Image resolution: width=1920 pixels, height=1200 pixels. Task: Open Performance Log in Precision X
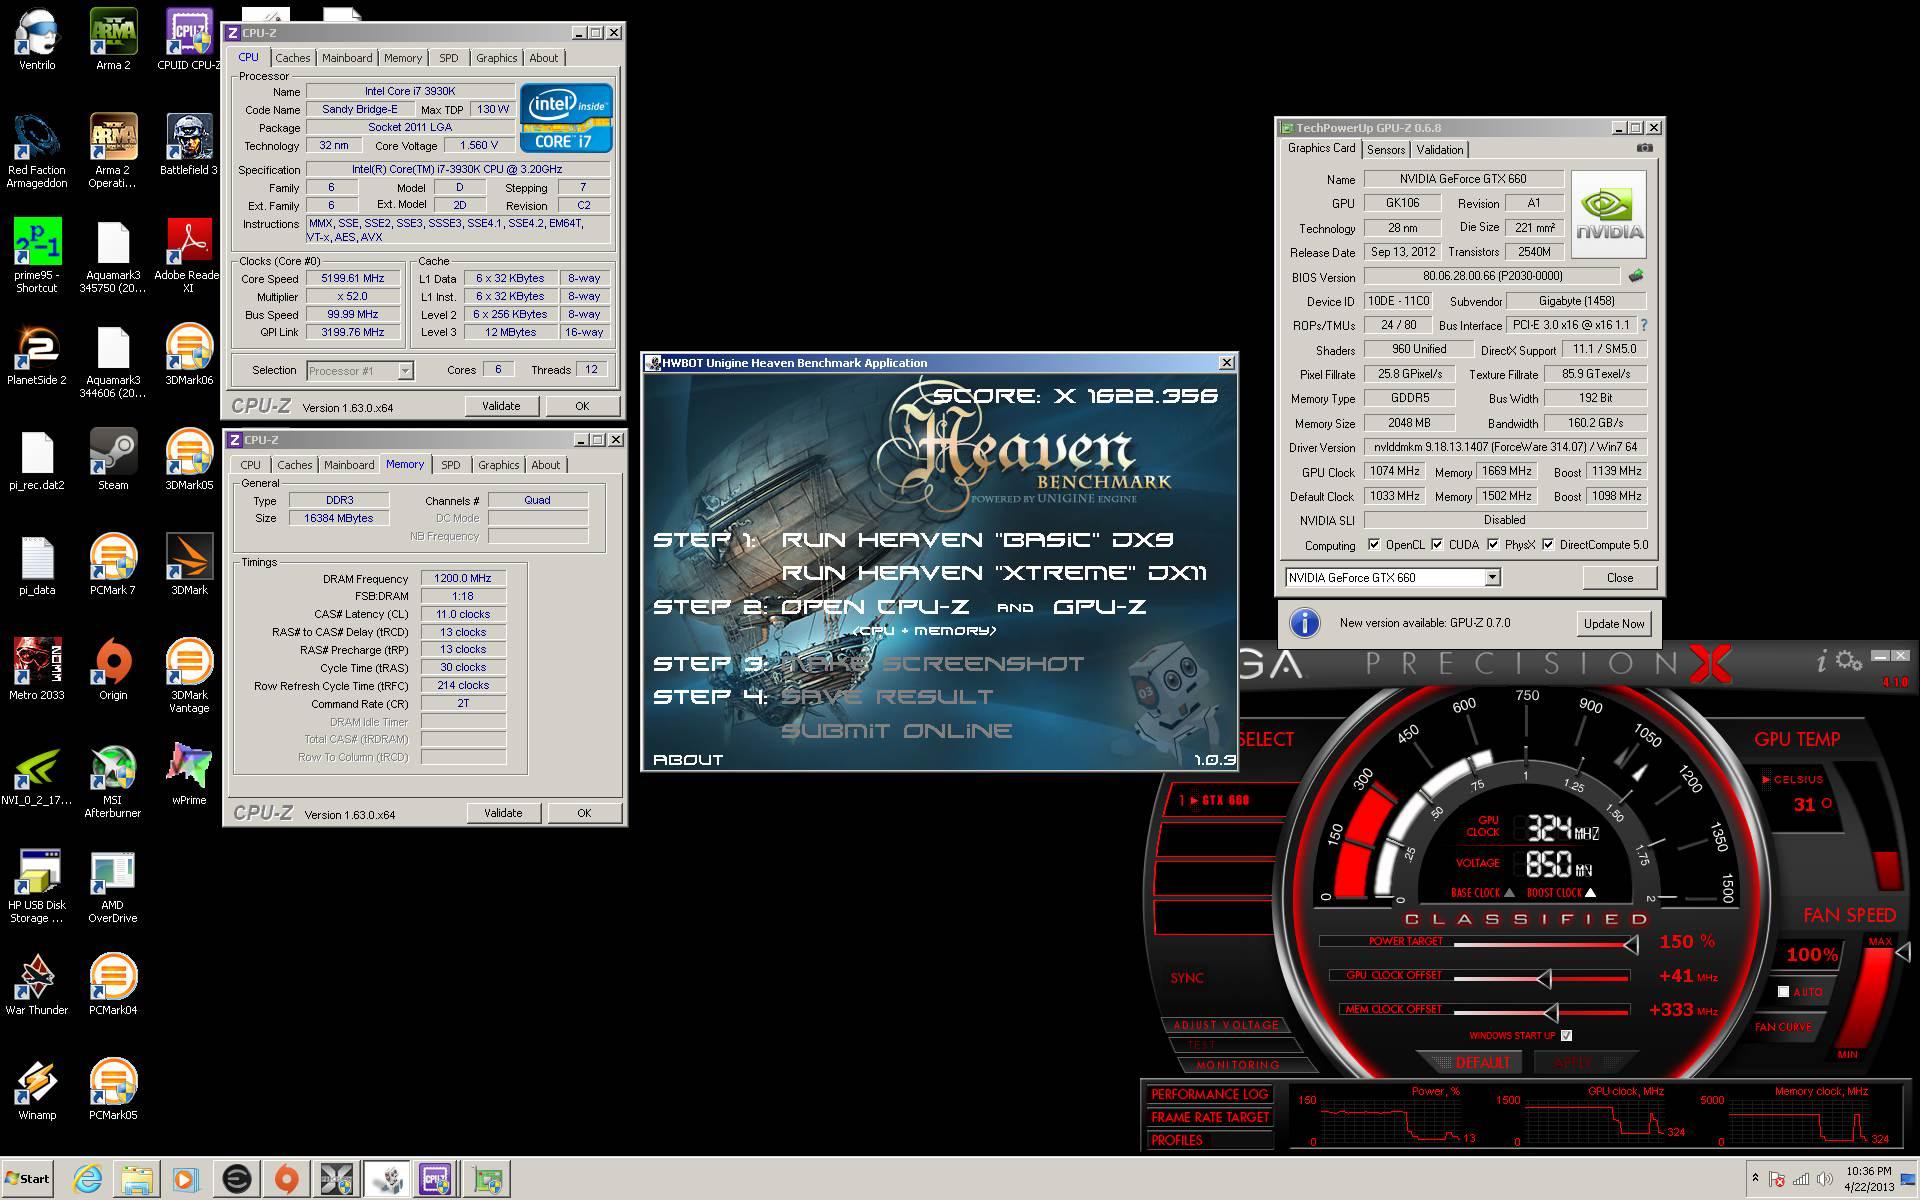tap(1210, 1094)
